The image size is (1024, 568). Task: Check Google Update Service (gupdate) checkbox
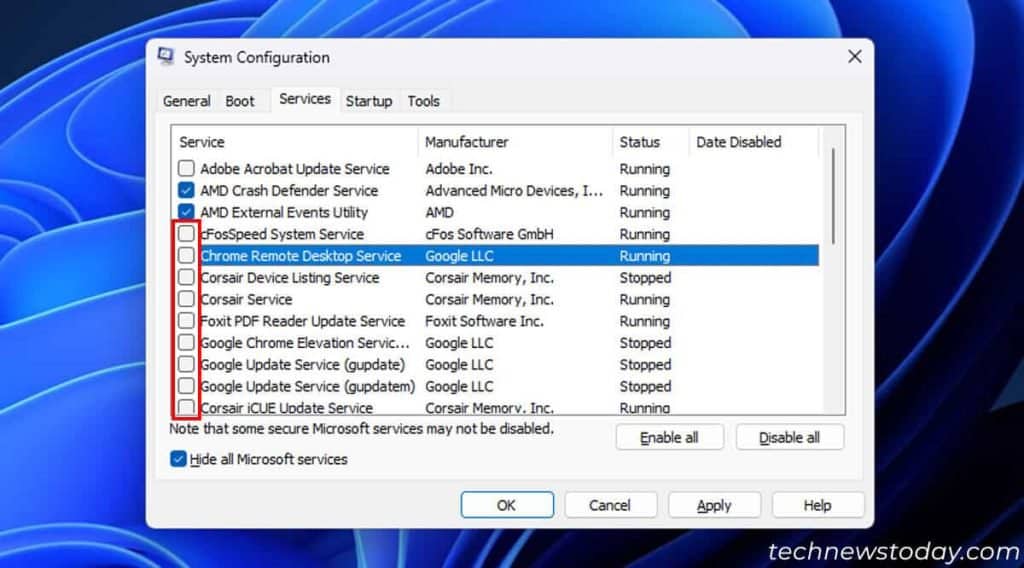[186, 364]
